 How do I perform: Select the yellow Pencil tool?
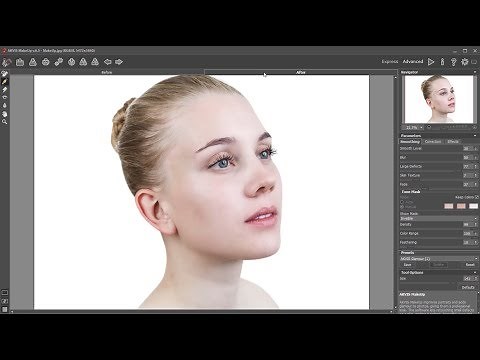pos(5,82)
